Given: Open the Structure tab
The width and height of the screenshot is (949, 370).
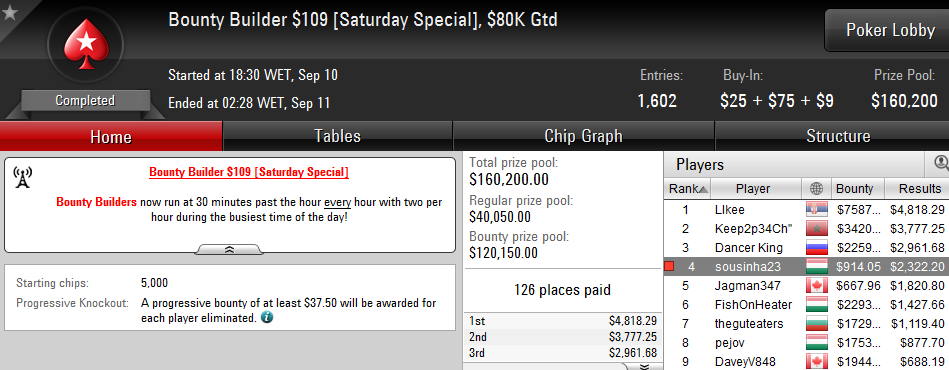Looking at the screenshot, I should point(838,136).
